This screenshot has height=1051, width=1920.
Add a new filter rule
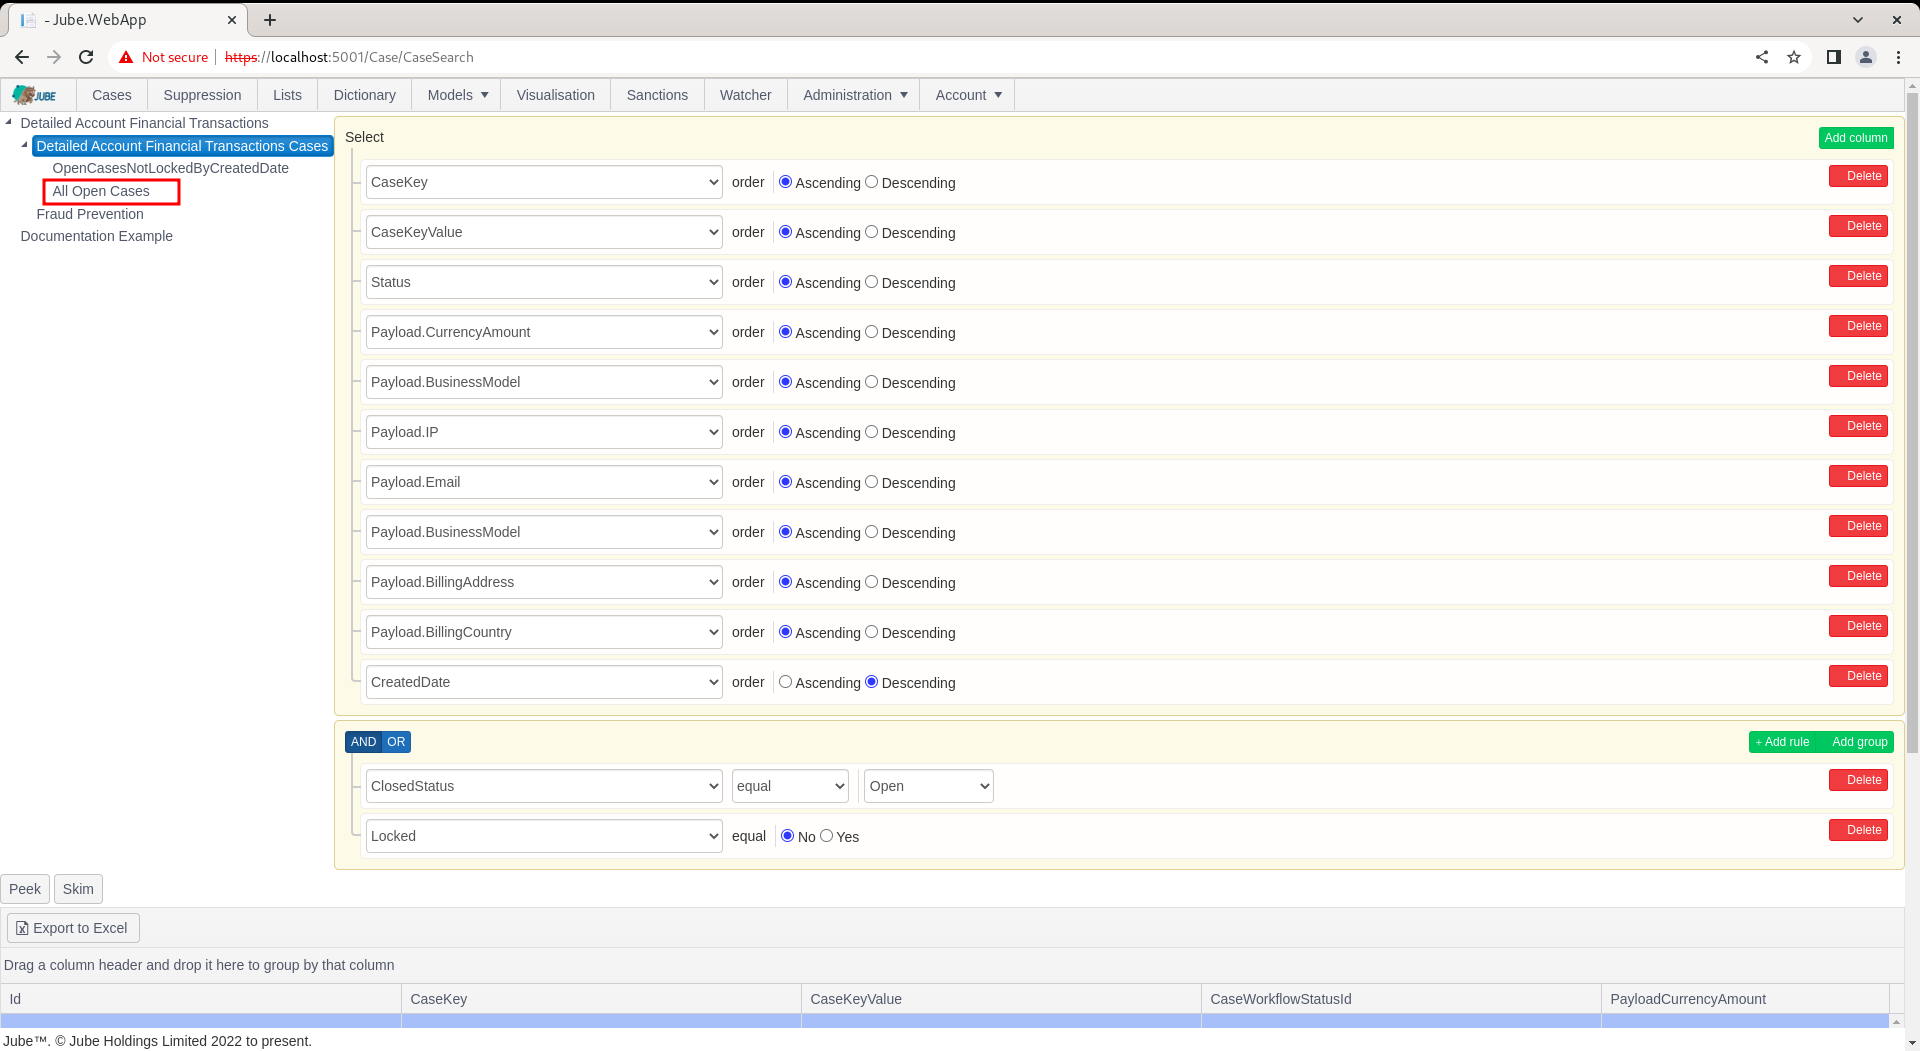[x=1782, y=742]
